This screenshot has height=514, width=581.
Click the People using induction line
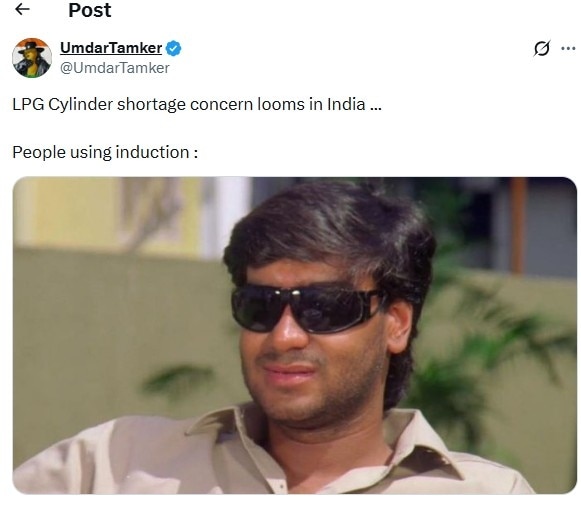click(105, 152)
